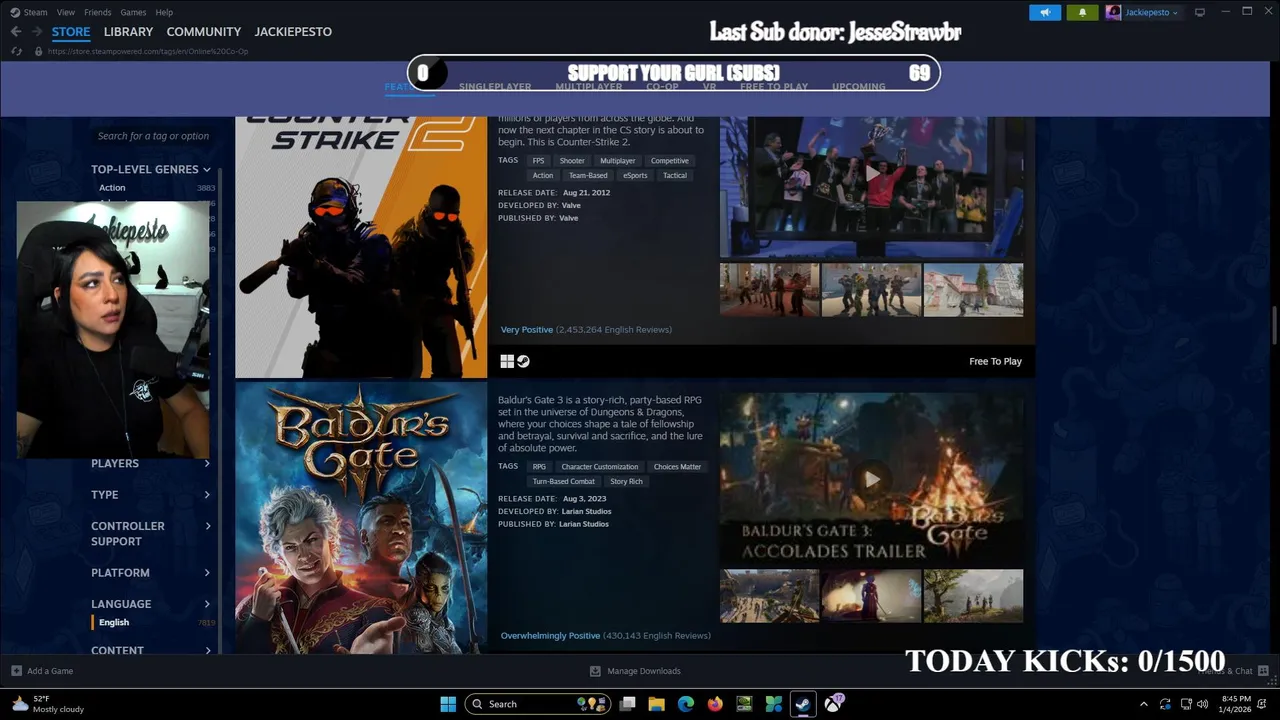Click the Jackiepesto profile avatar
The width and height of the screenshot is (1280, 720).
pos(1113,12)
